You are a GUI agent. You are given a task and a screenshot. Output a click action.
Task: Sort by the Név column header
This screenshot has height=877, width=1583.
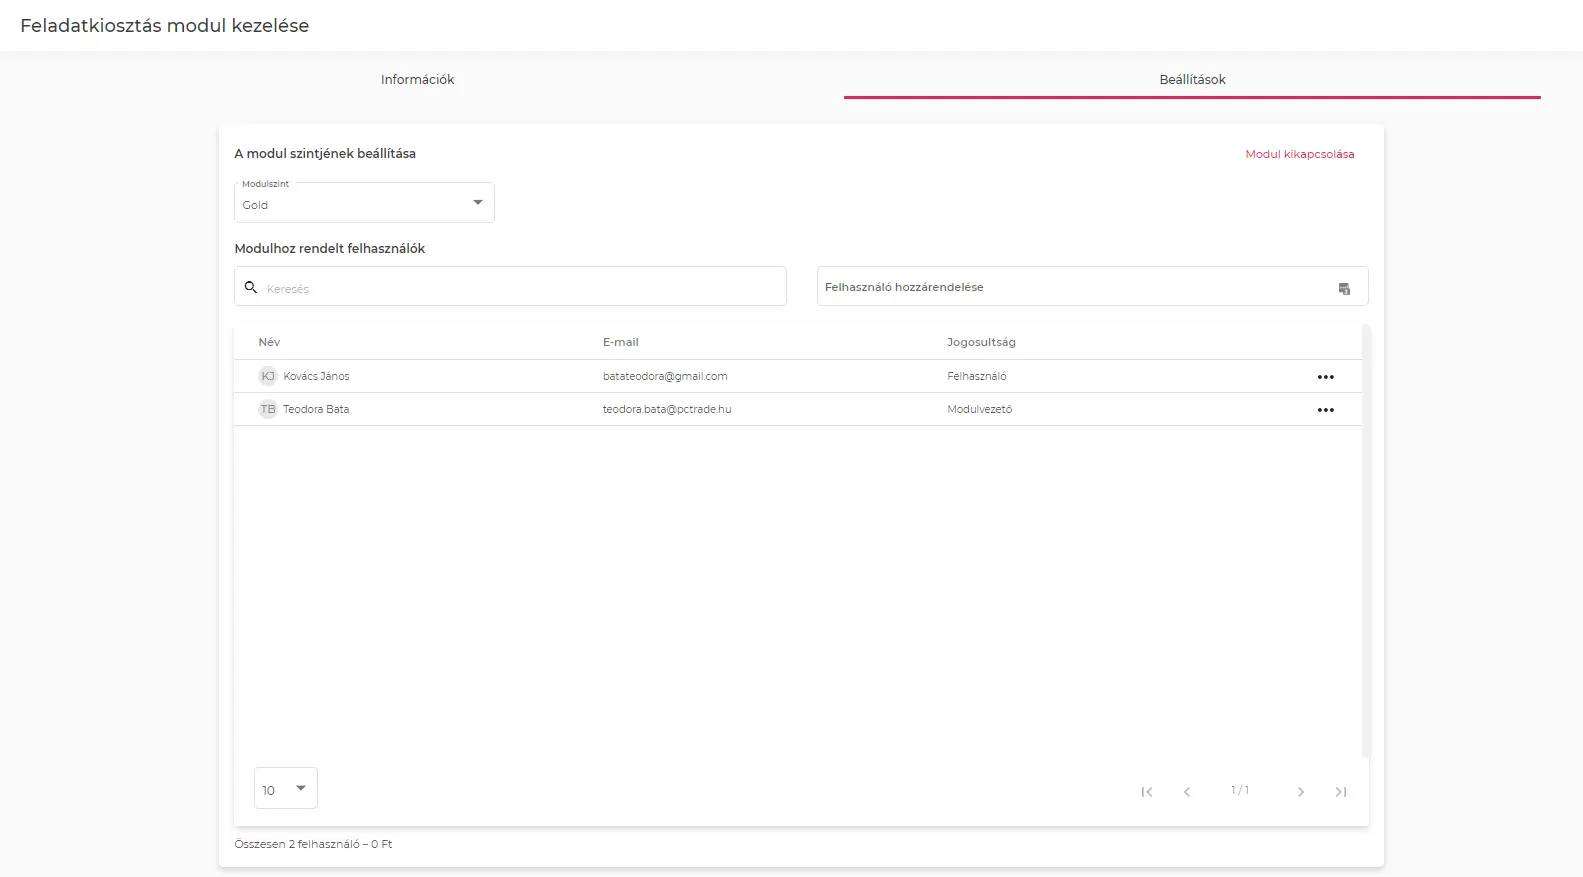point(269,342)
